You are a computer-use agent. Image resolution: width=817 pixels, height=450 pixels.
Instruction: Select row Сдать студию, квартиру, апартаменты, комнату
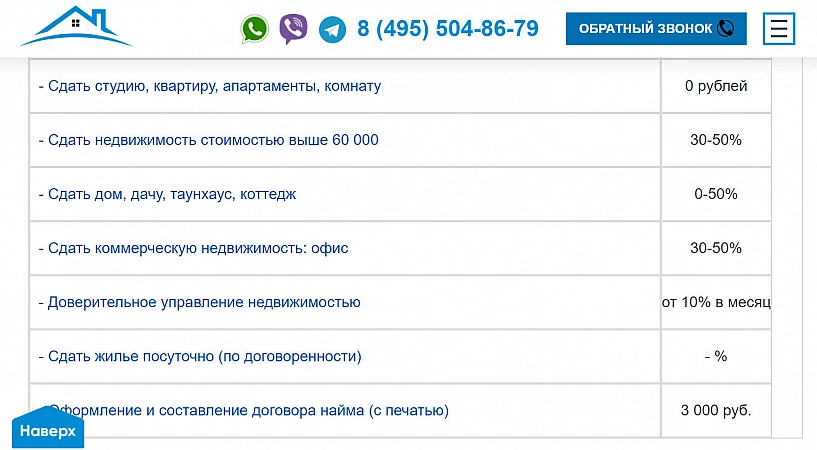(210, 86)
